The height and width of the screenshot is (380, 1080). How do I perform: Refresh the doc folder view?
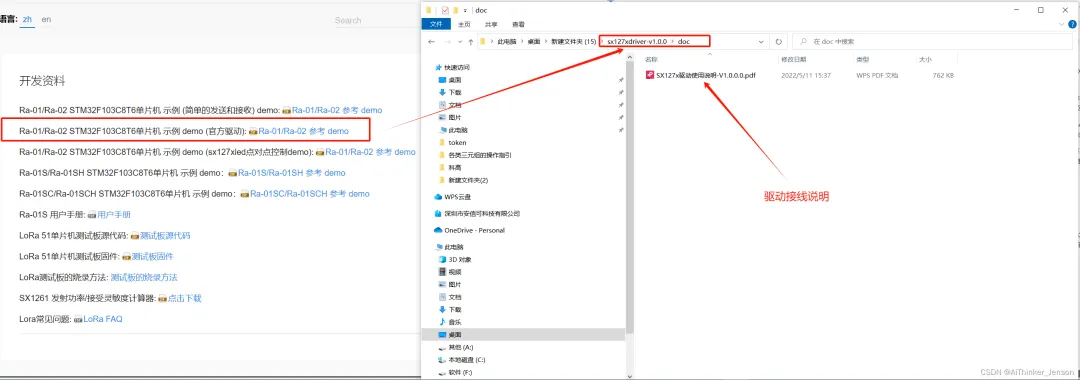click(778, 41)
